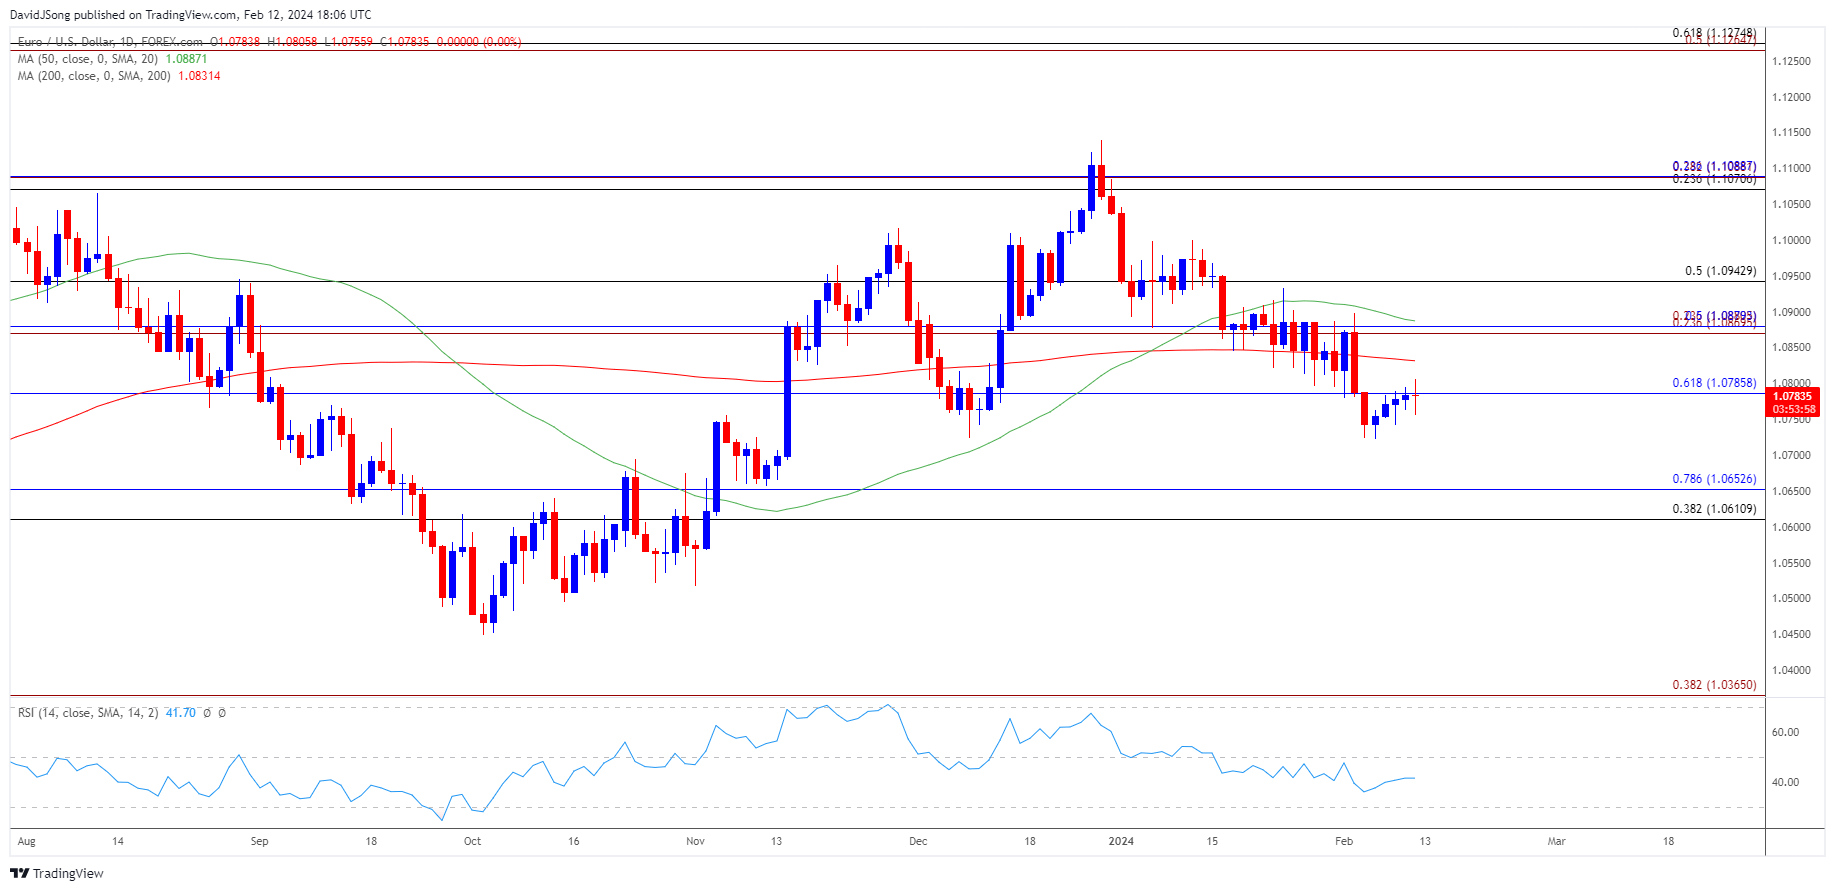Select the MA (50, close, 0, SMA, 20) legend
Screen dimensions: 1835x891
(x=88, y=59)
